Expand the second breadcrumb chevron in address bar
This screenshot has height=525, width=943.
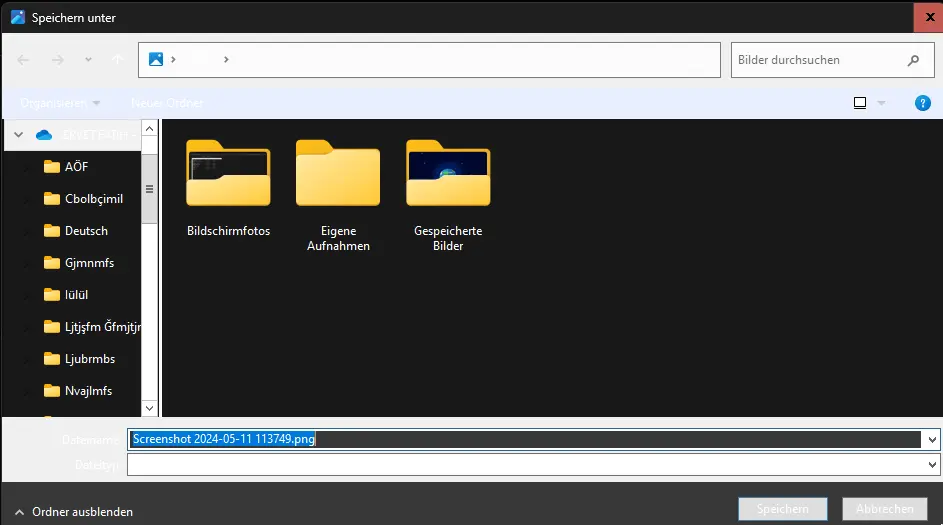pos(226,59)
